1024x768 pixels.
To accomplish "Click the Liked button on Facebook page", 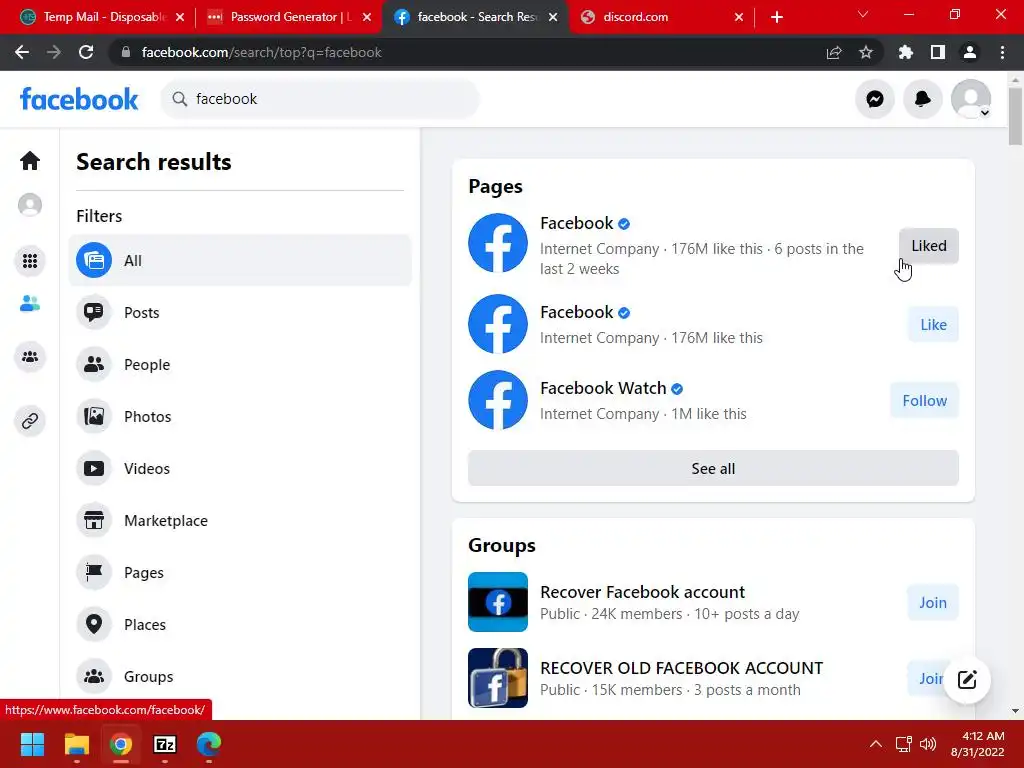I will click(929, 246).
